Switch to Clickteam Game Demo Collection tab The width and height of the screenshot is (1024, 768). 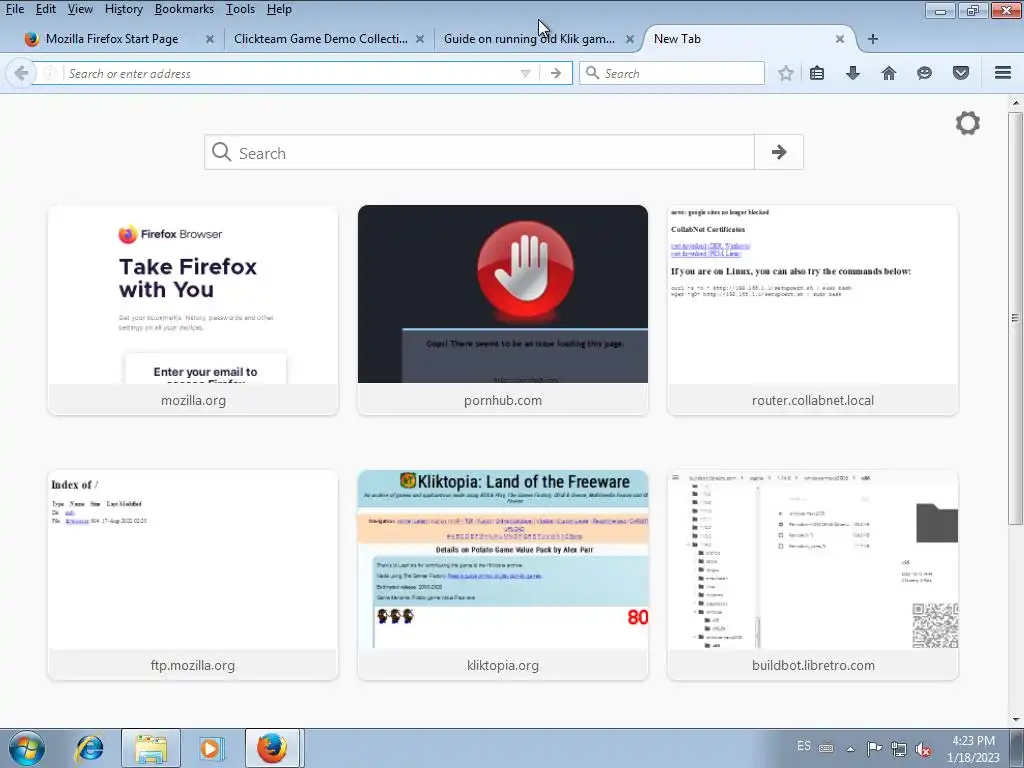point(320,39)
